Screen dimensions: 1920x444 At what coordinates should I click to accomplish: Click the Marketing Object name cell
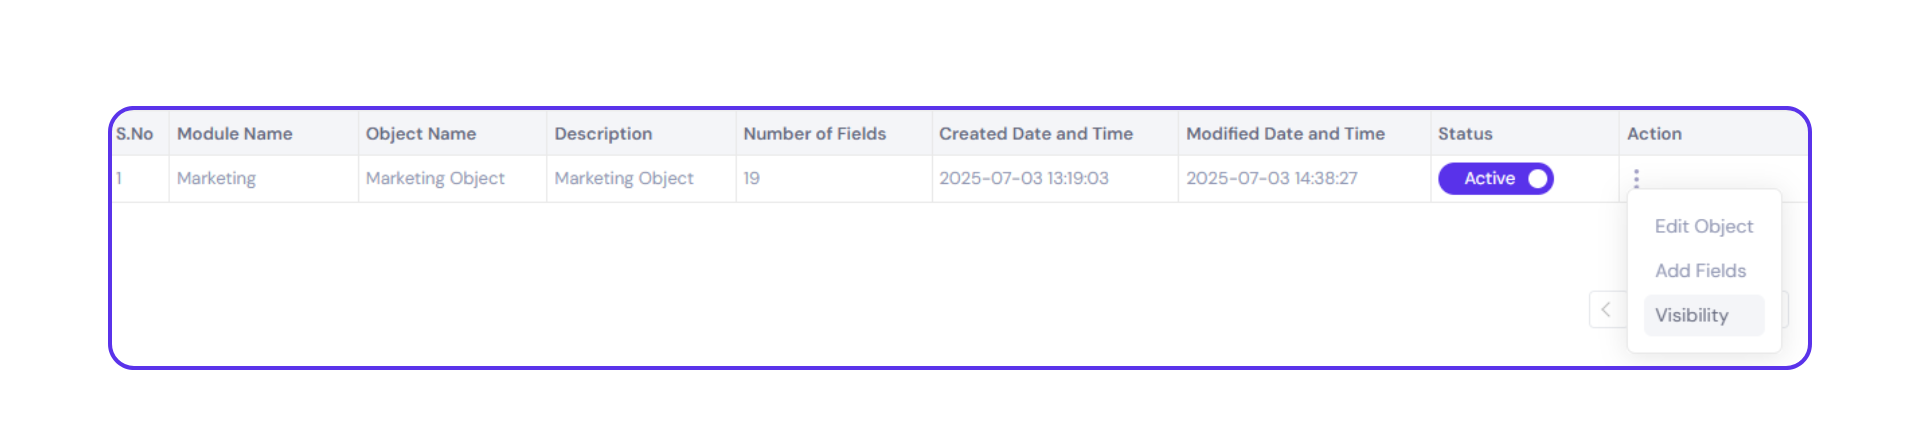435,179
